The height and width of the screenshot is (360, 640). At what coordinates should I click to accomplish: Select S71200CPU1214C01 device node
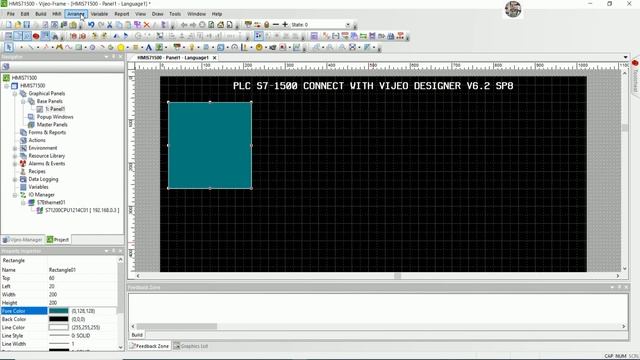pos(82,210)
